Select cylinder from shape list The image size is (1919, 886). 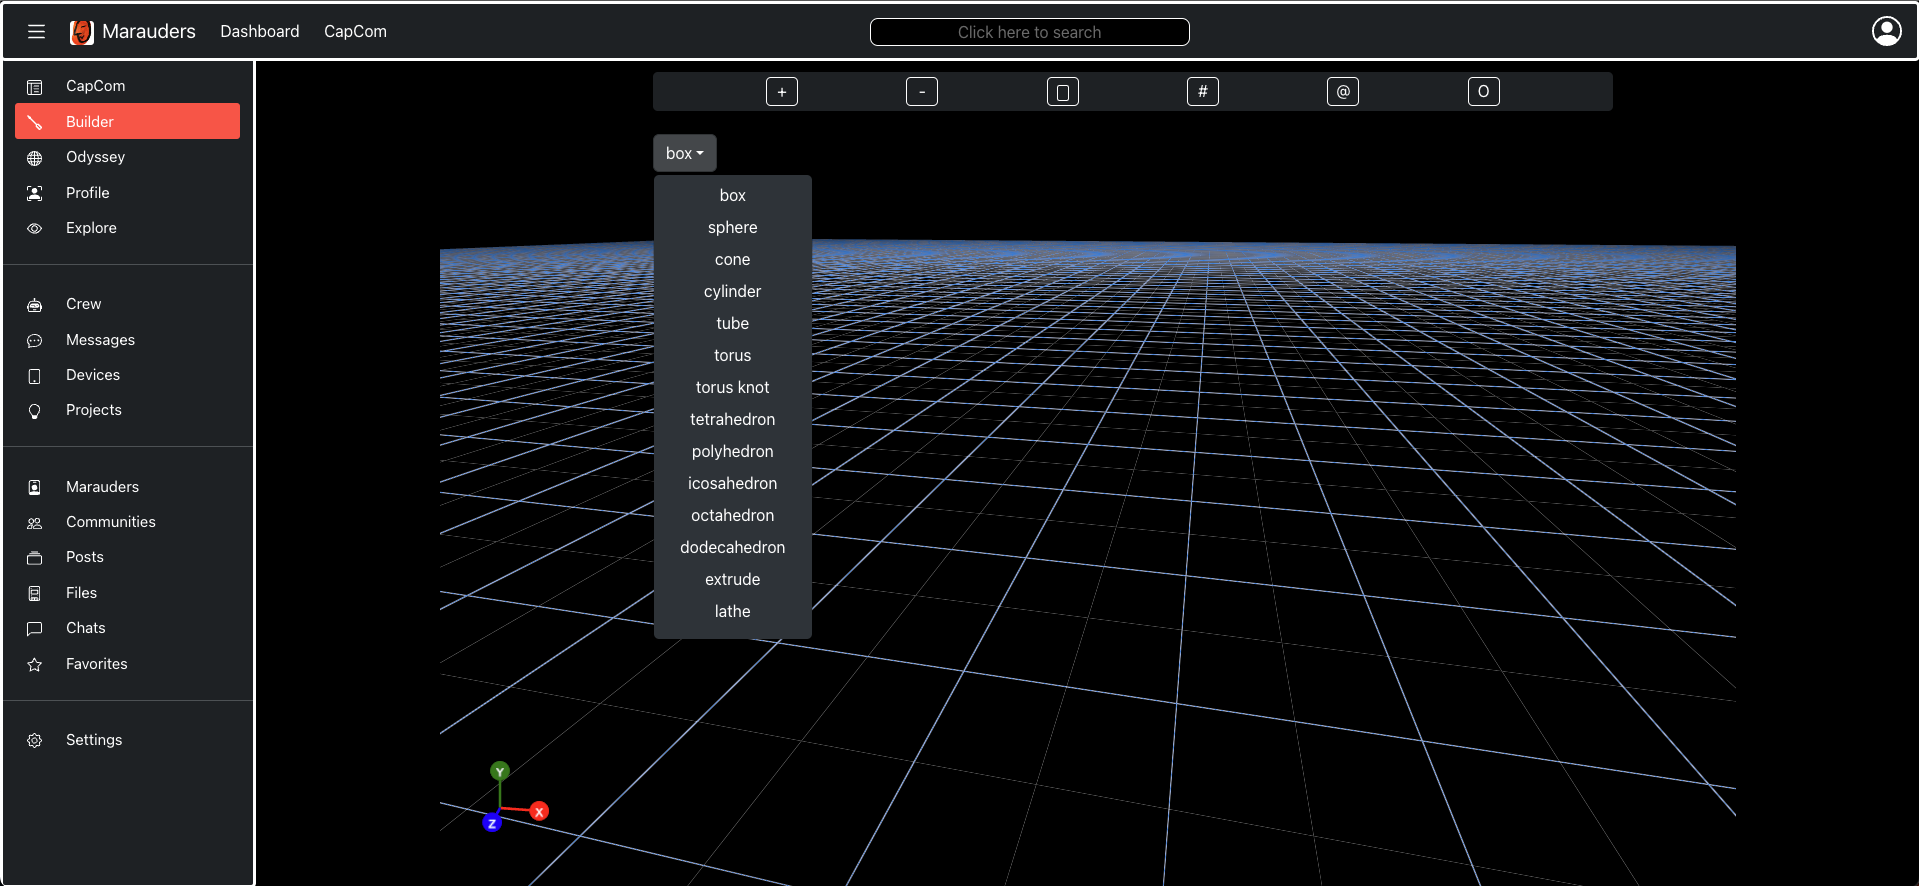point(733,292)
